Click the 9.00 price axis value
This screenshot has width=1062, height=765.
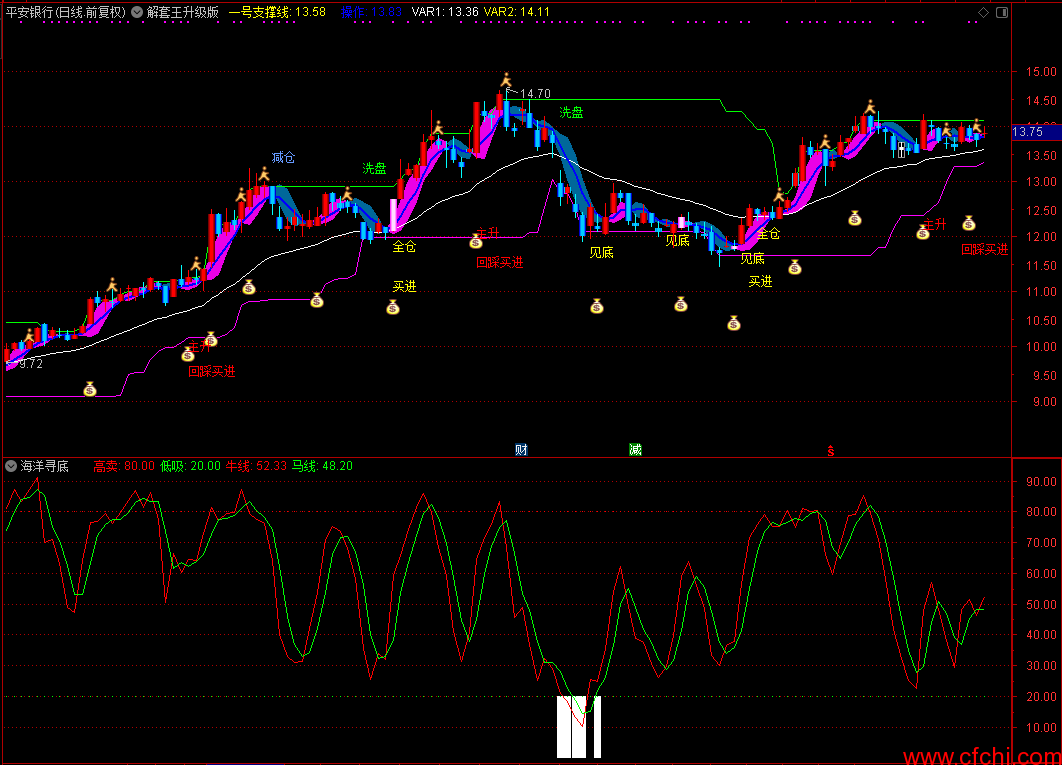(1044, 402)
